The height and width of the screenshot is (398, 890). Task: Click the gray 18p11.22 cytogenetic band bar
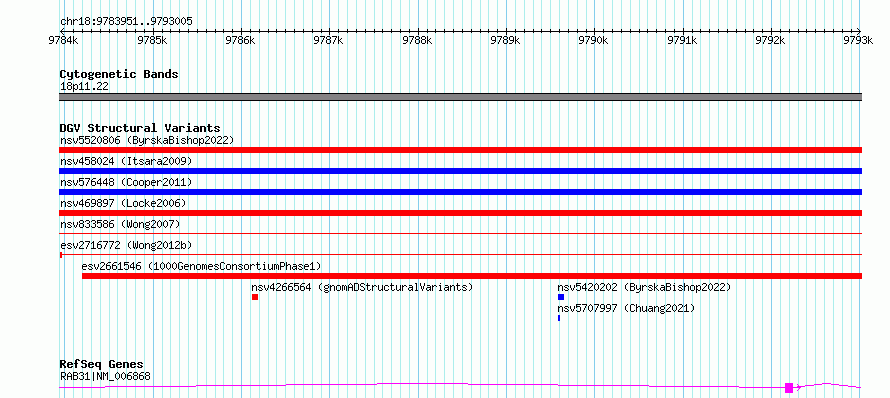point(460,97)
